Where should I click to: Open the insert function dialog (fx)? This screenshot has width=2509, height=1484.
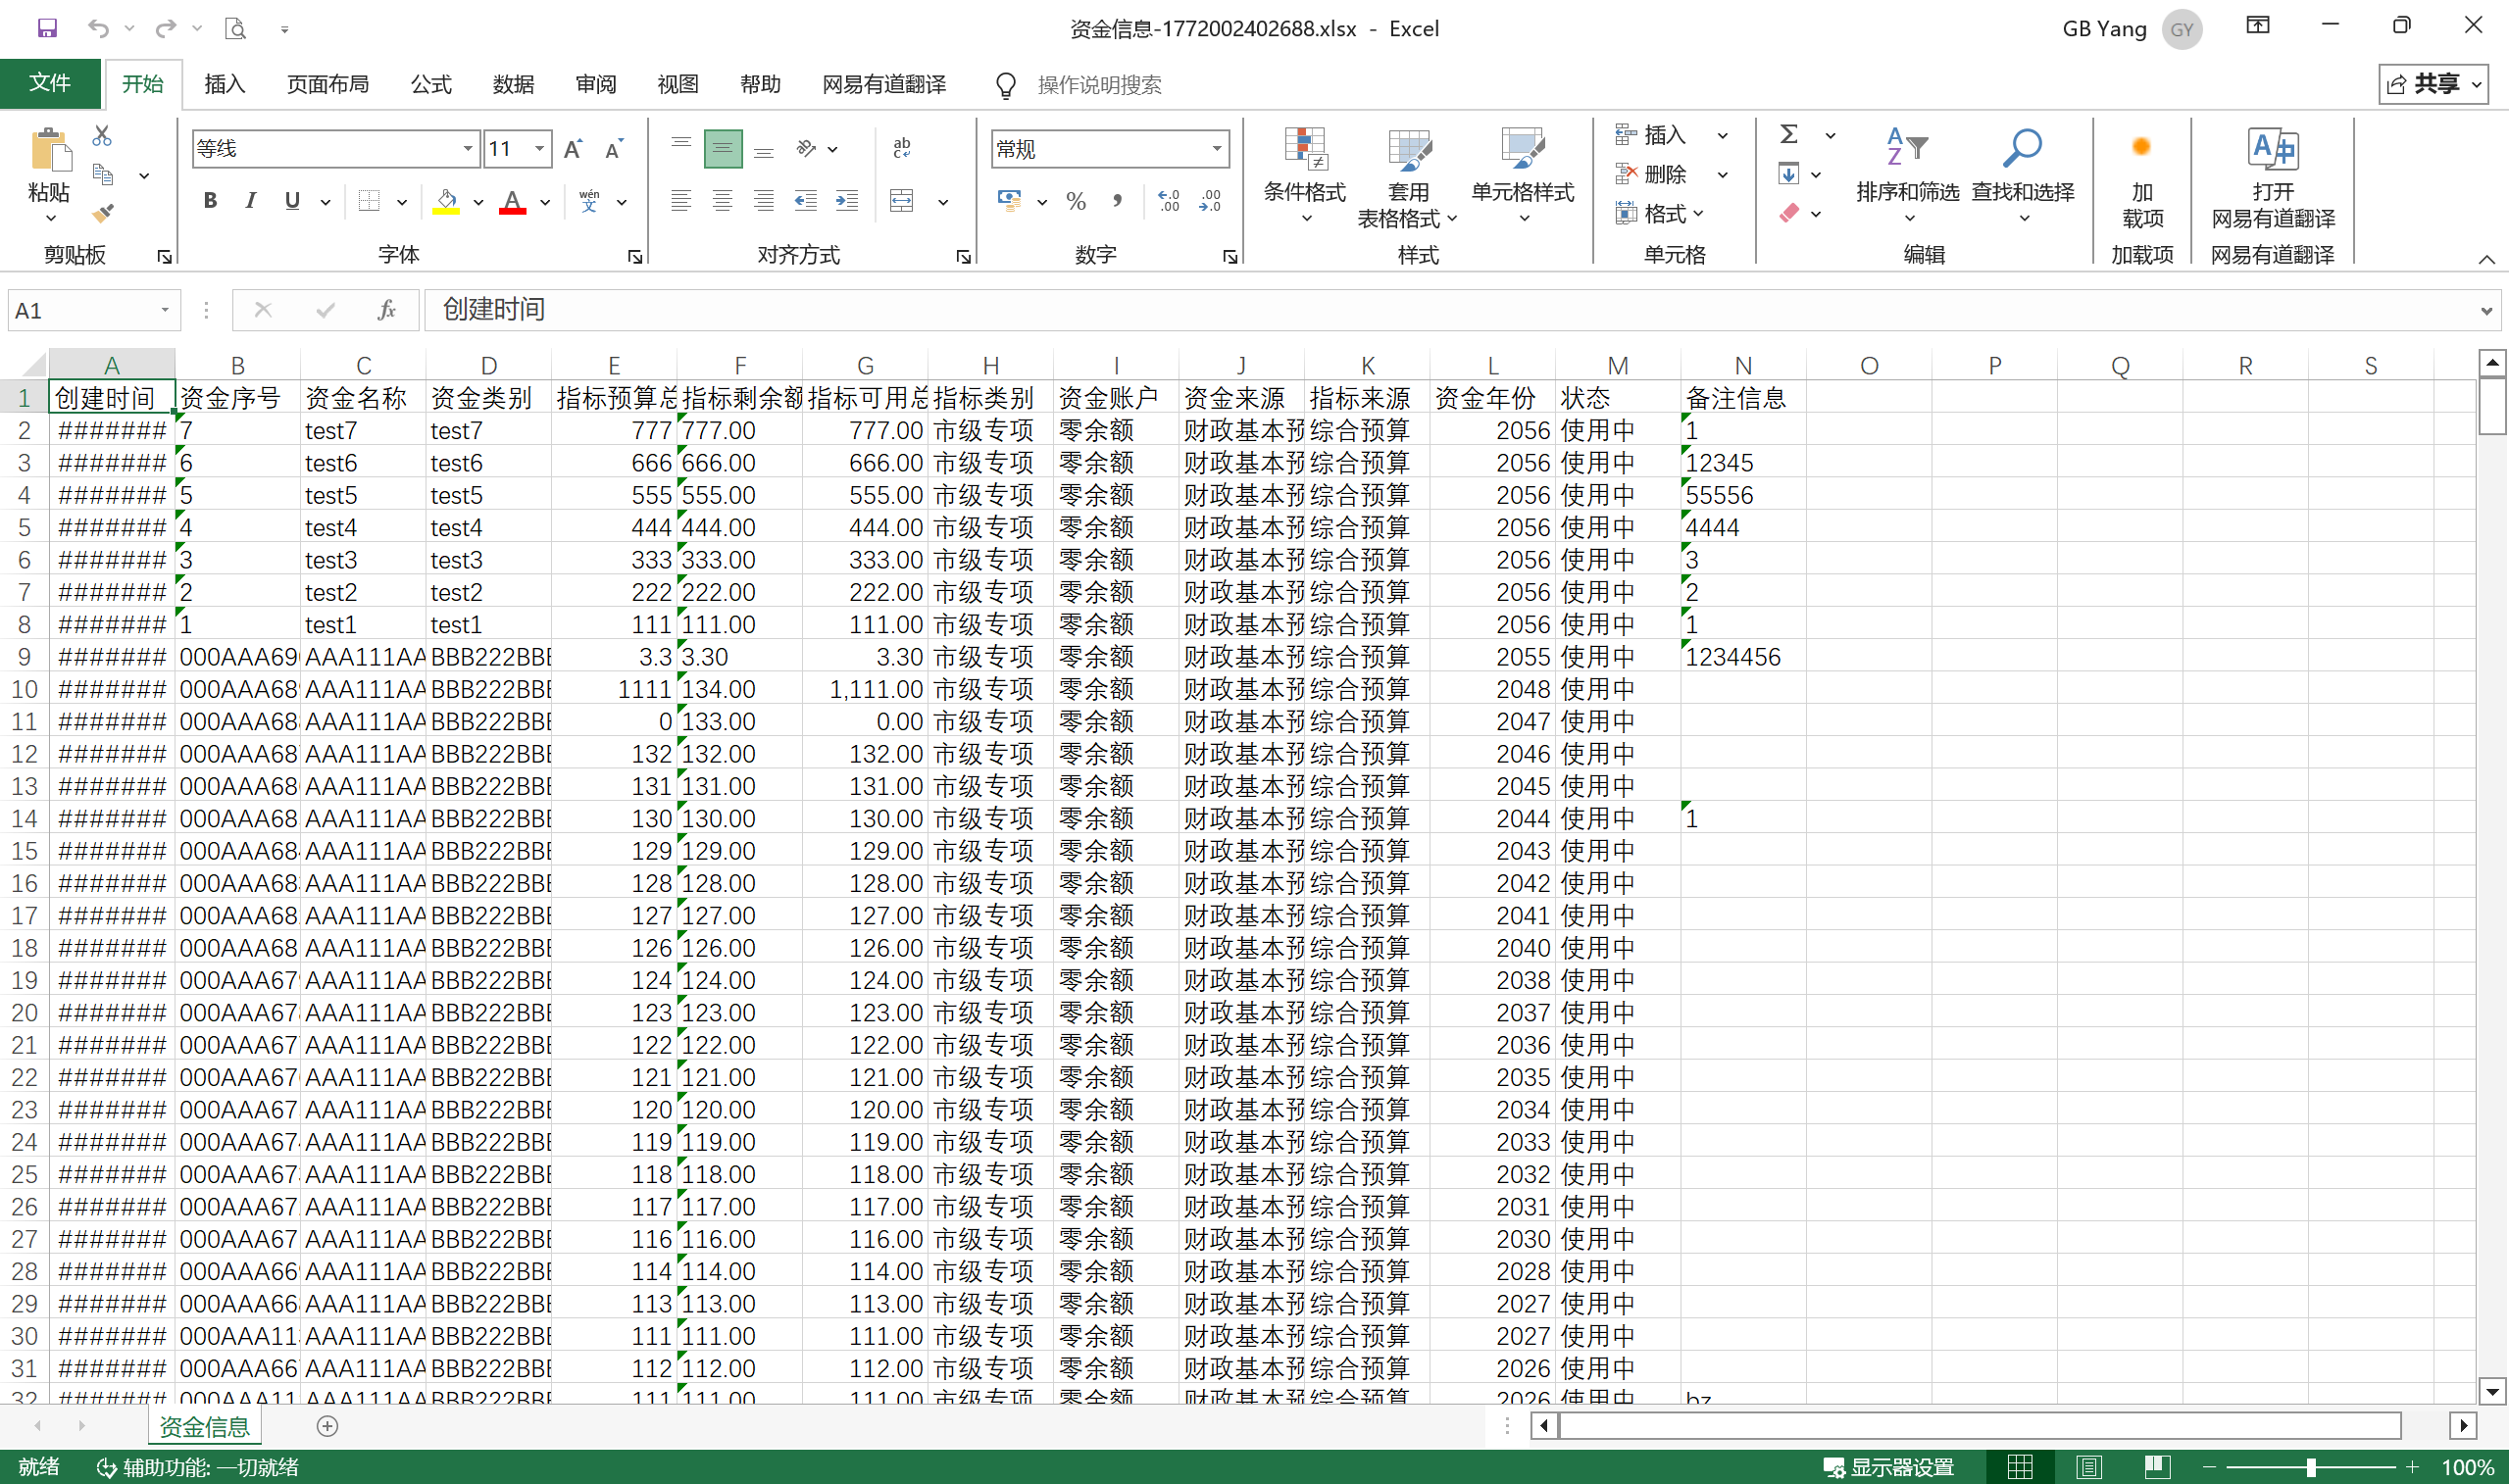(x=387, y=310)
